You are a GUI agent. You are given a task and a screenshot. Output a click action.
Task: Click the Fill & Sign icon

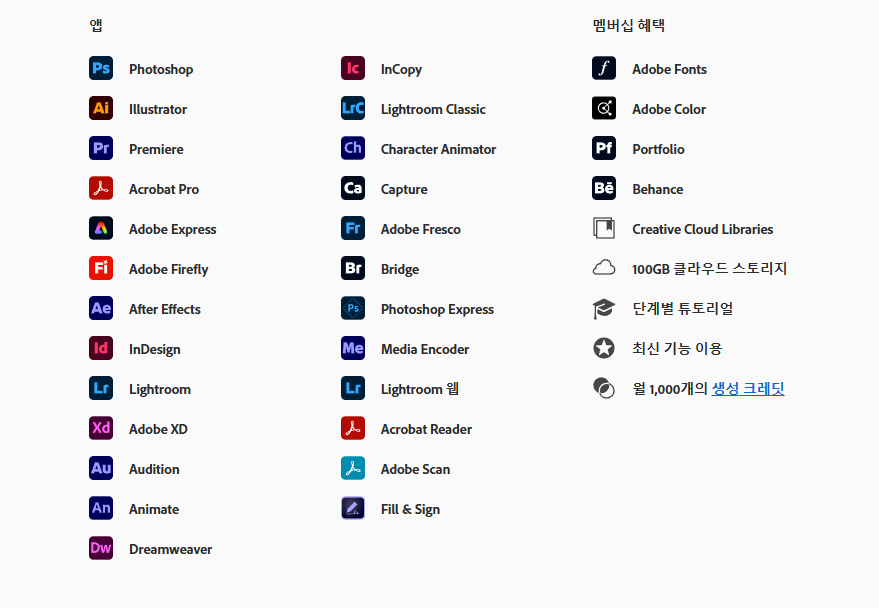point(353,508)
